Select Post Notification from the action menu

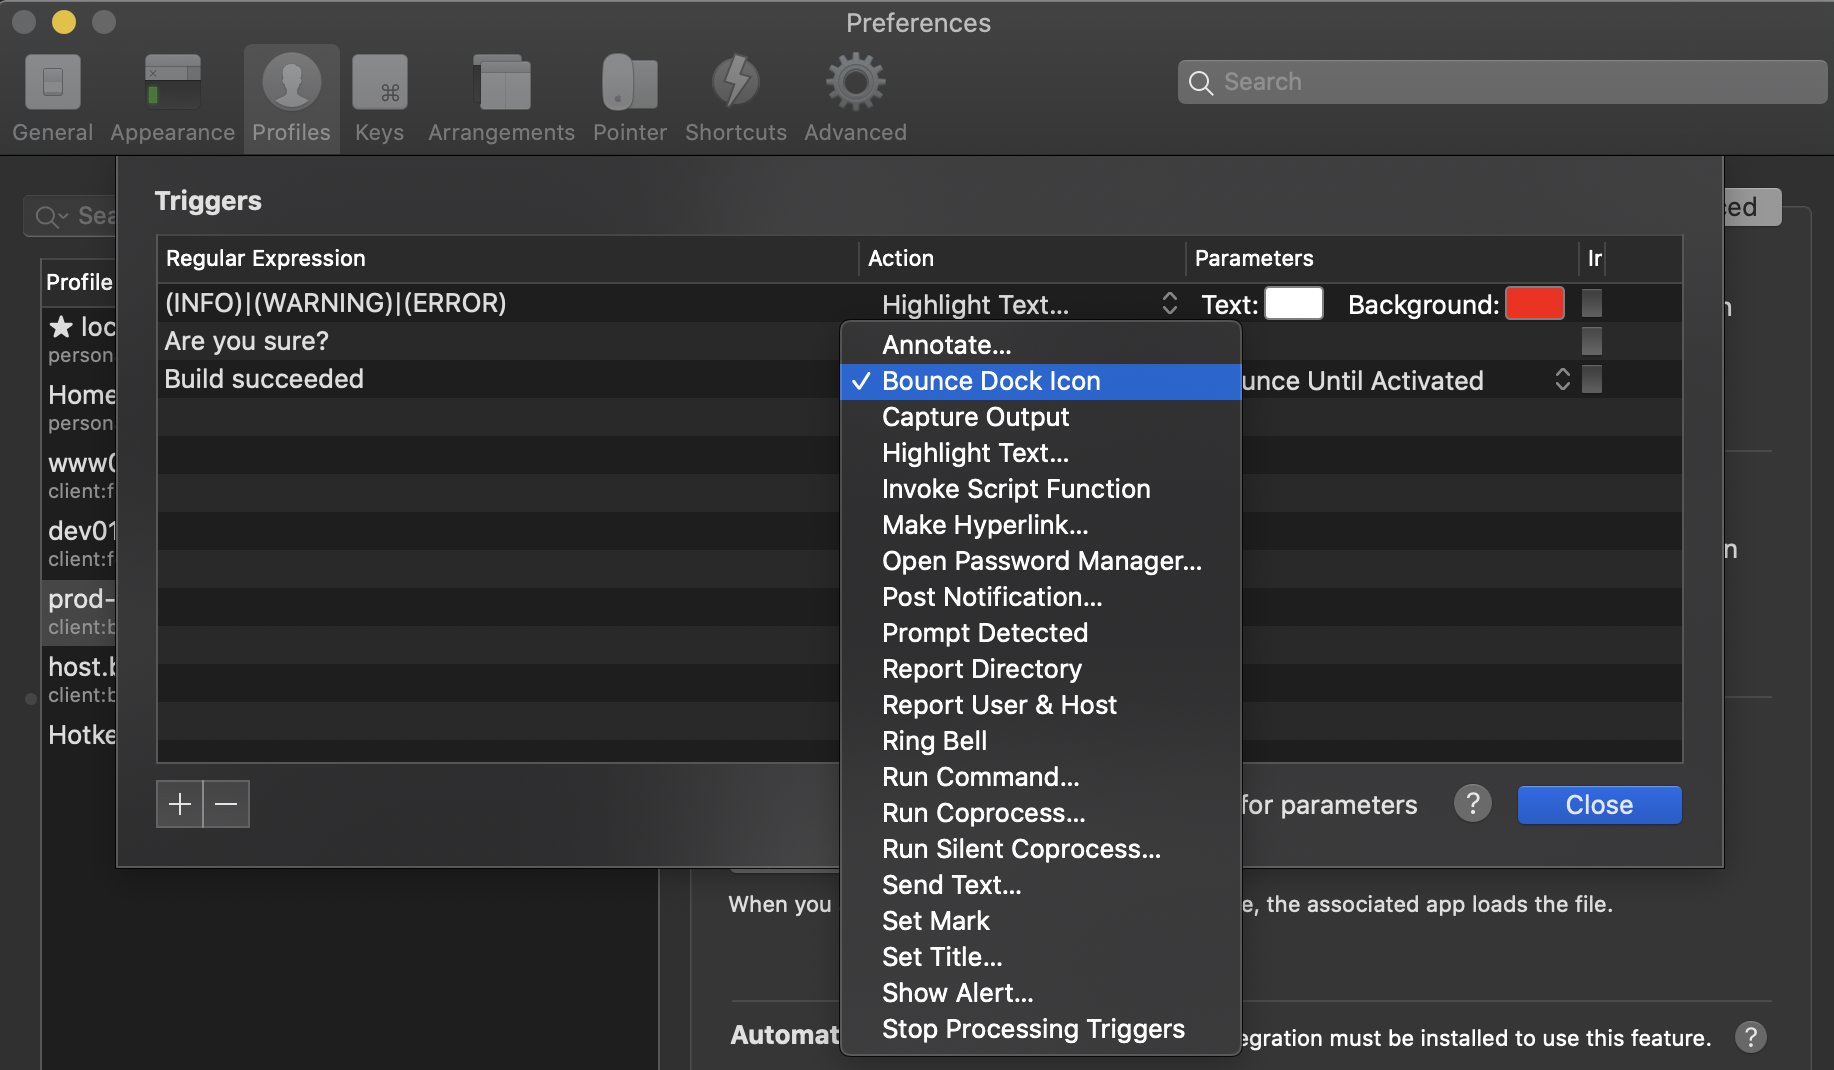(991, 597)
